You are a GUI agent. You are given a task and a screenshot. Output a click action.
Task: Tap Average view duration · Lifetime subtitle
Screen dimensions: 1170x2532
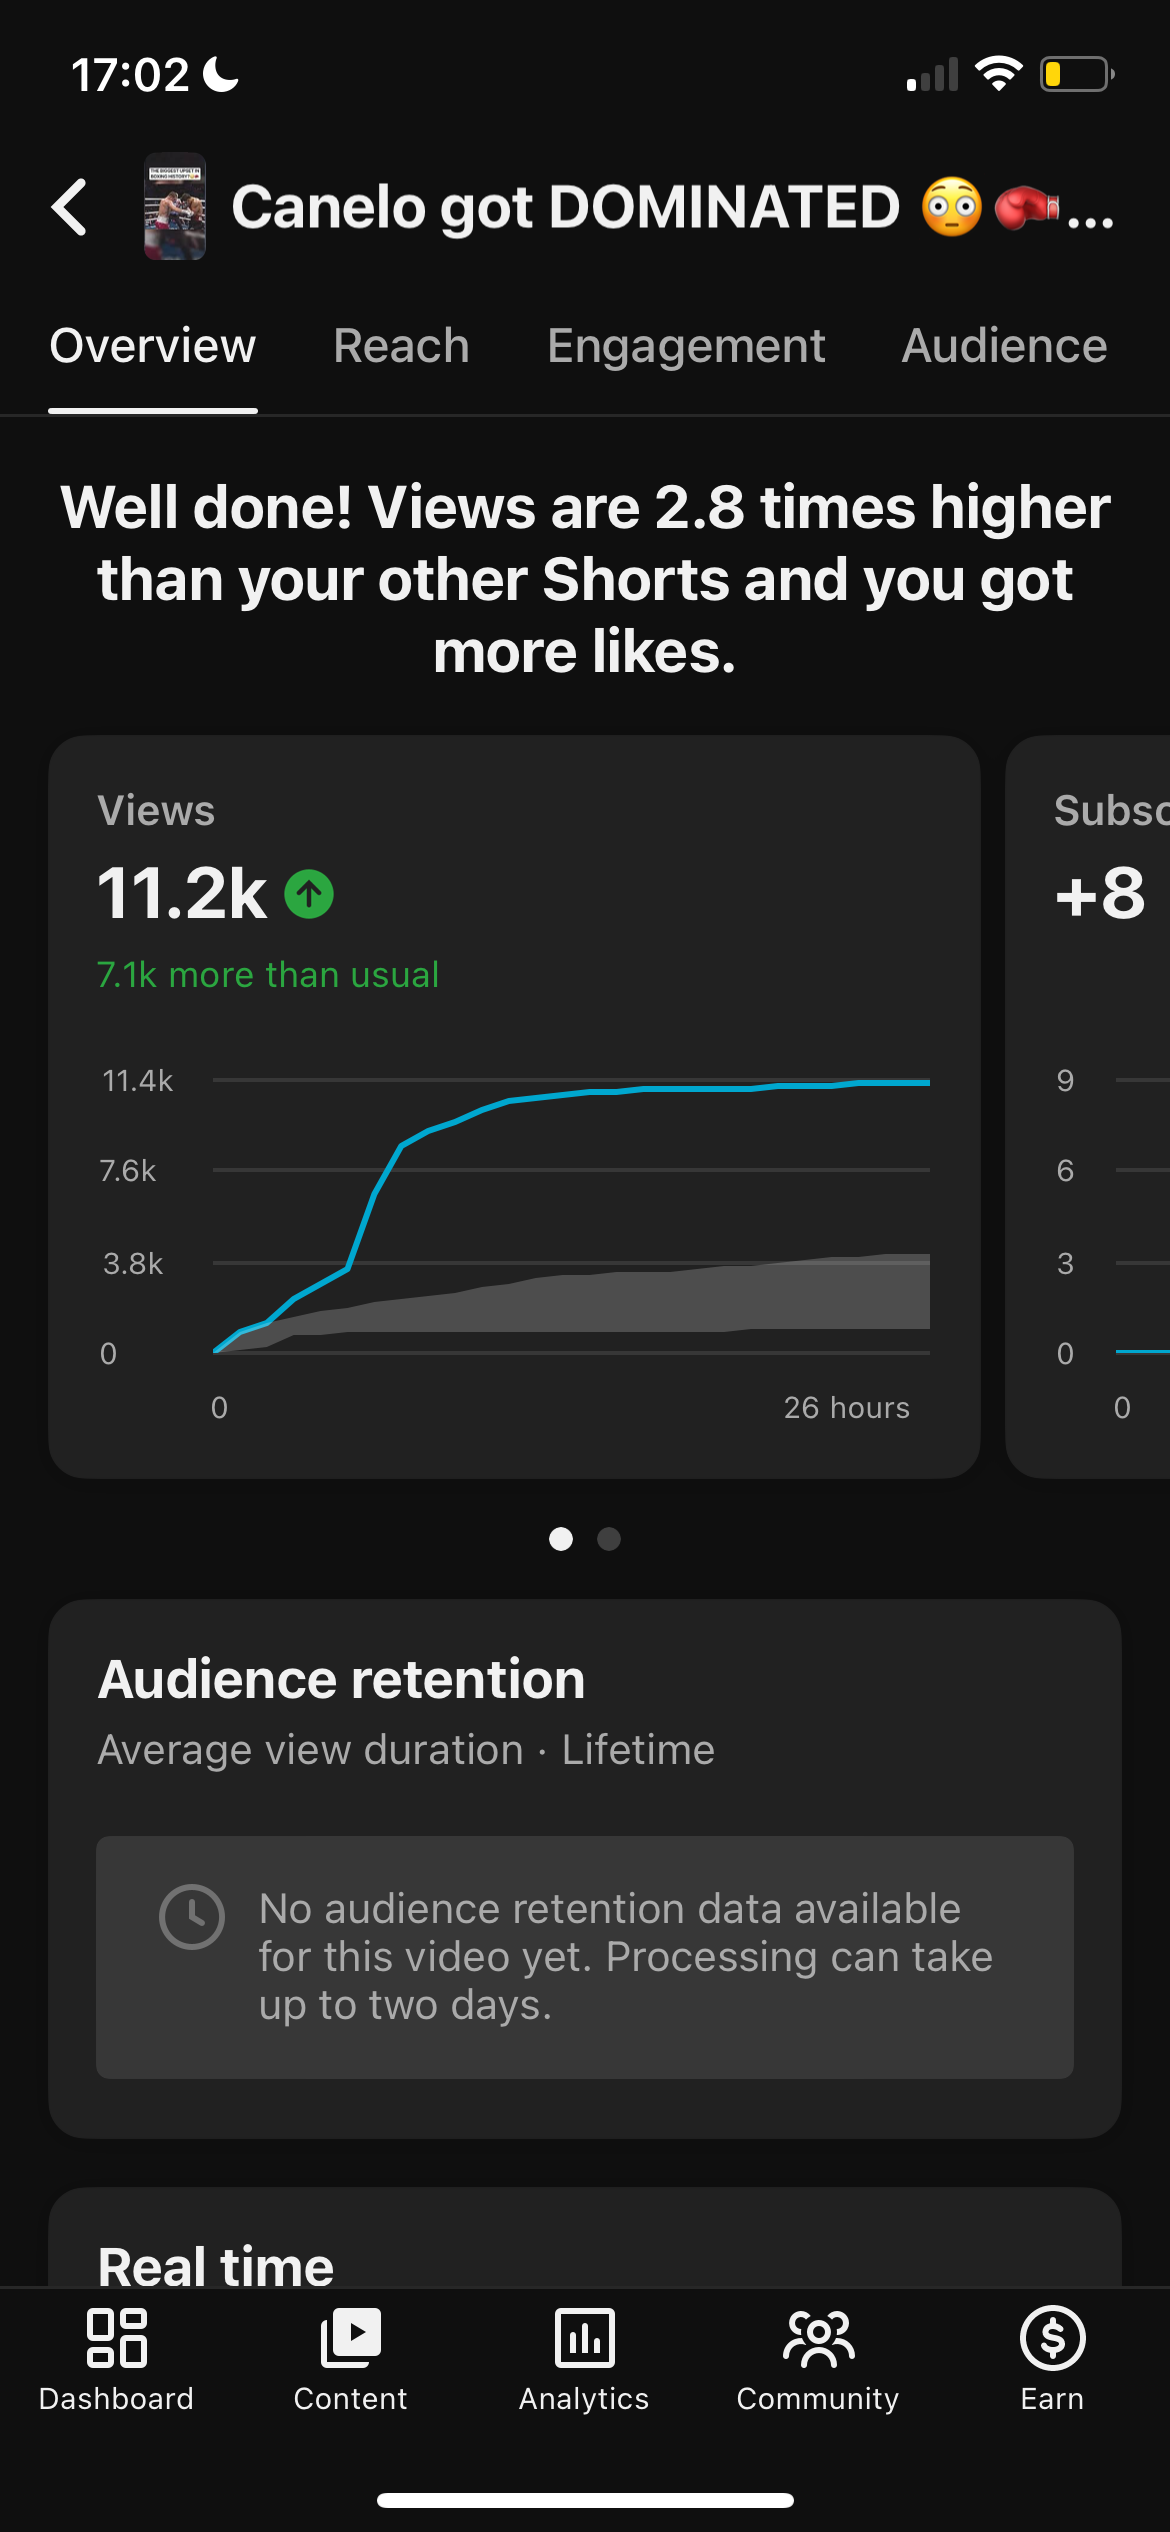406,1750
